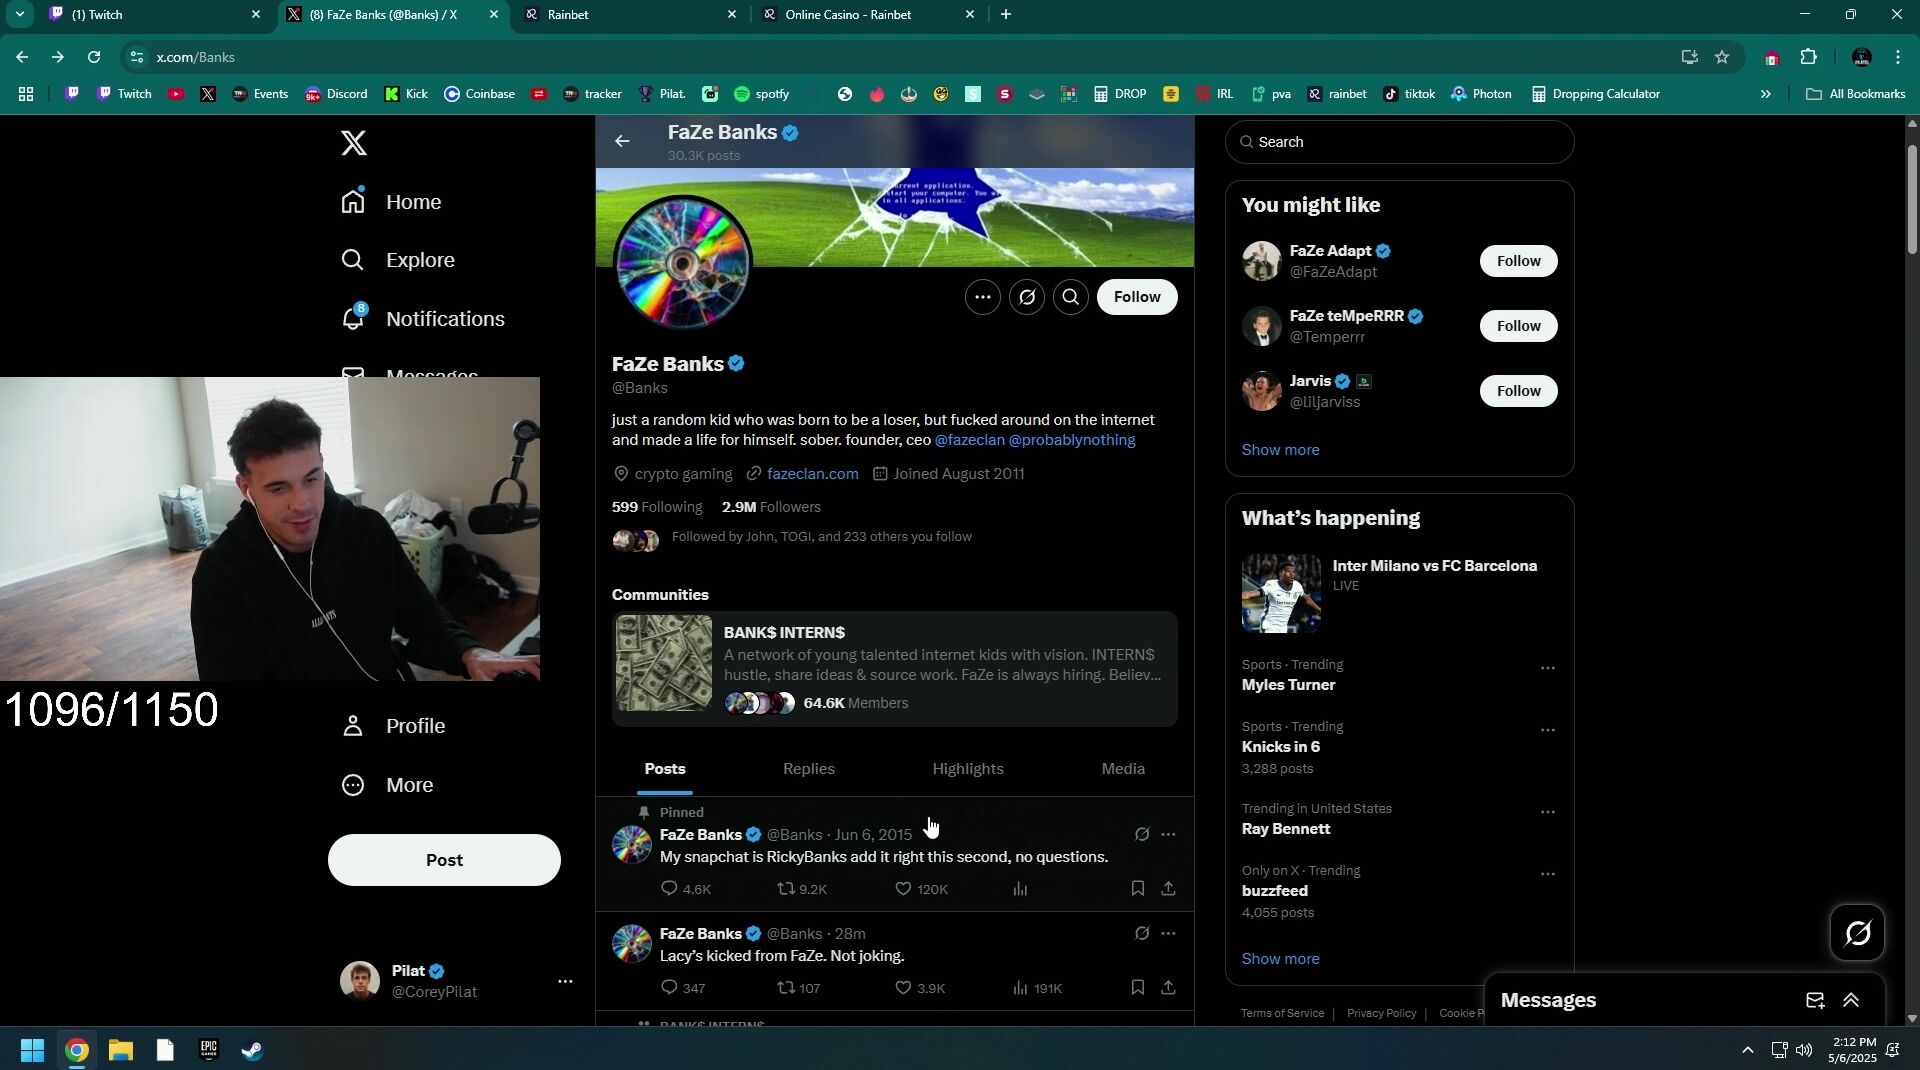
Task: Go to Explore page
Action: pos(398,260)
